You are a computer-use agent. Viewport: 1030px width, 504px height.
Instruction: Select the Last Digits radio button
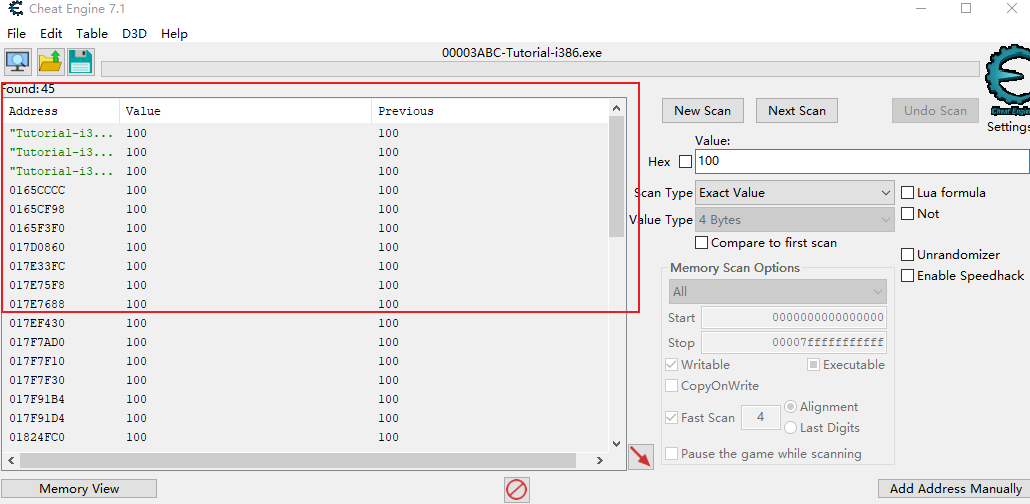(x=791, y=428)
